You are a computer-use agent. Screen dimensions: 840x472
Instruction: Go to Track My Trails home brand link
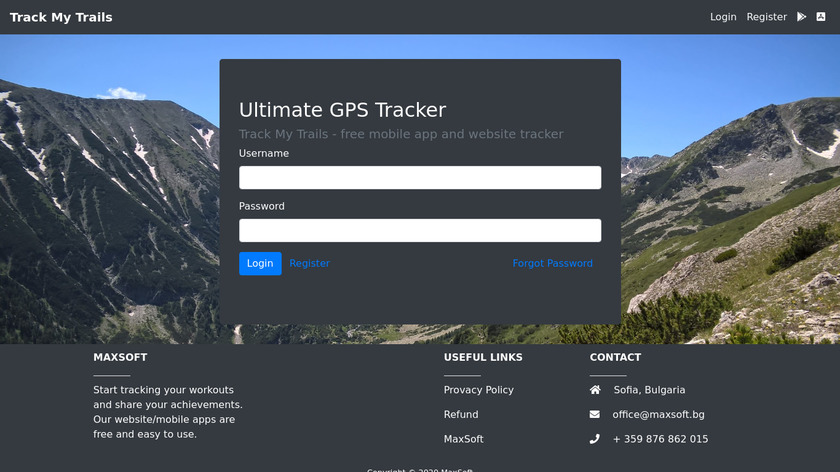[61, 17]
